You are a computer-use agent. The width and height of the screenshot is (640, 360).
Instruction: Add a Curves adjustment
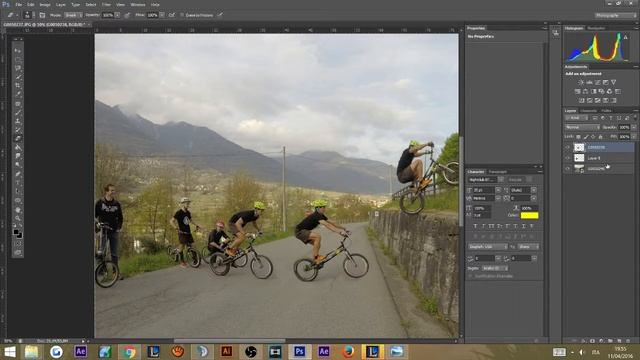tap(597, 82)
